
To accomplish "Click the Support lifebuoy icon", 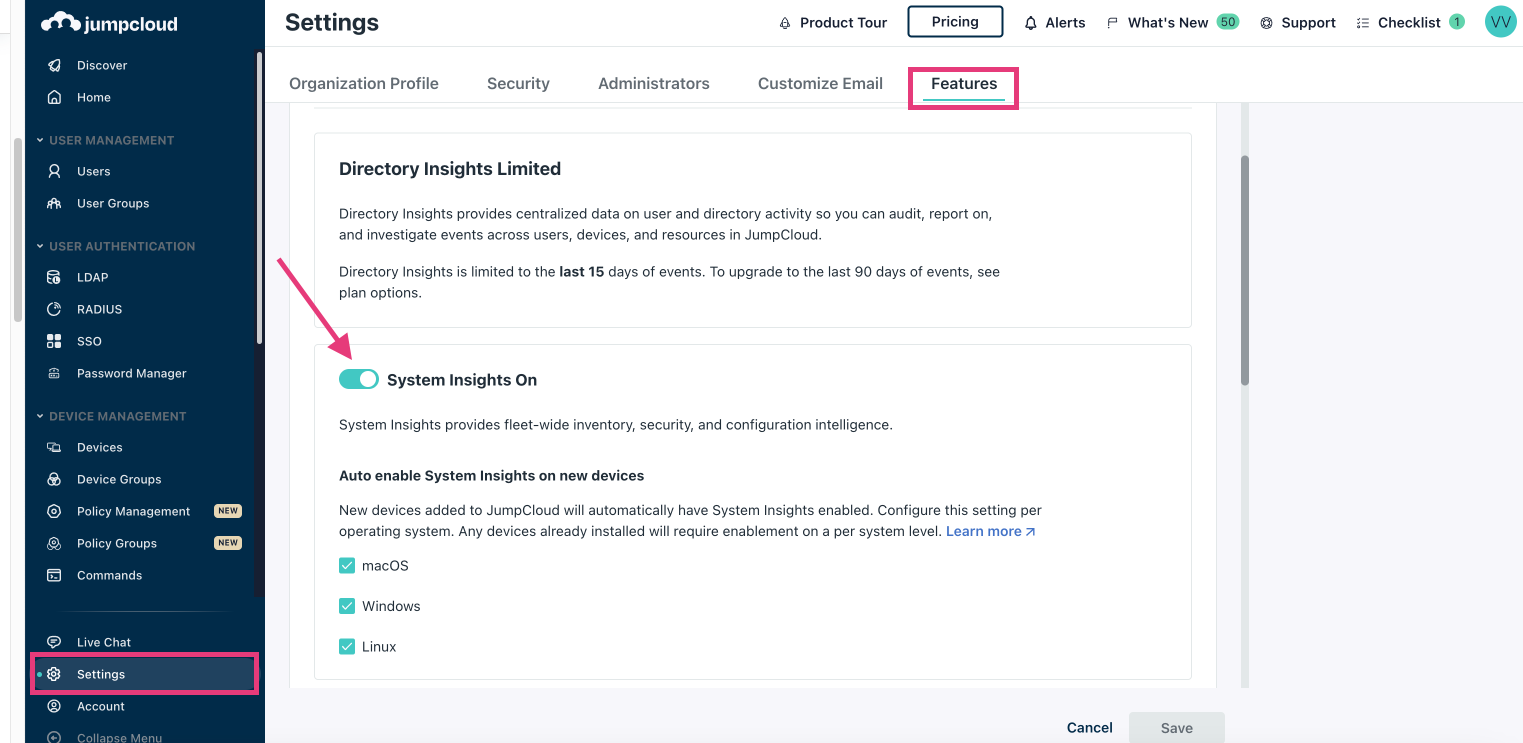I will point(1267,23).
